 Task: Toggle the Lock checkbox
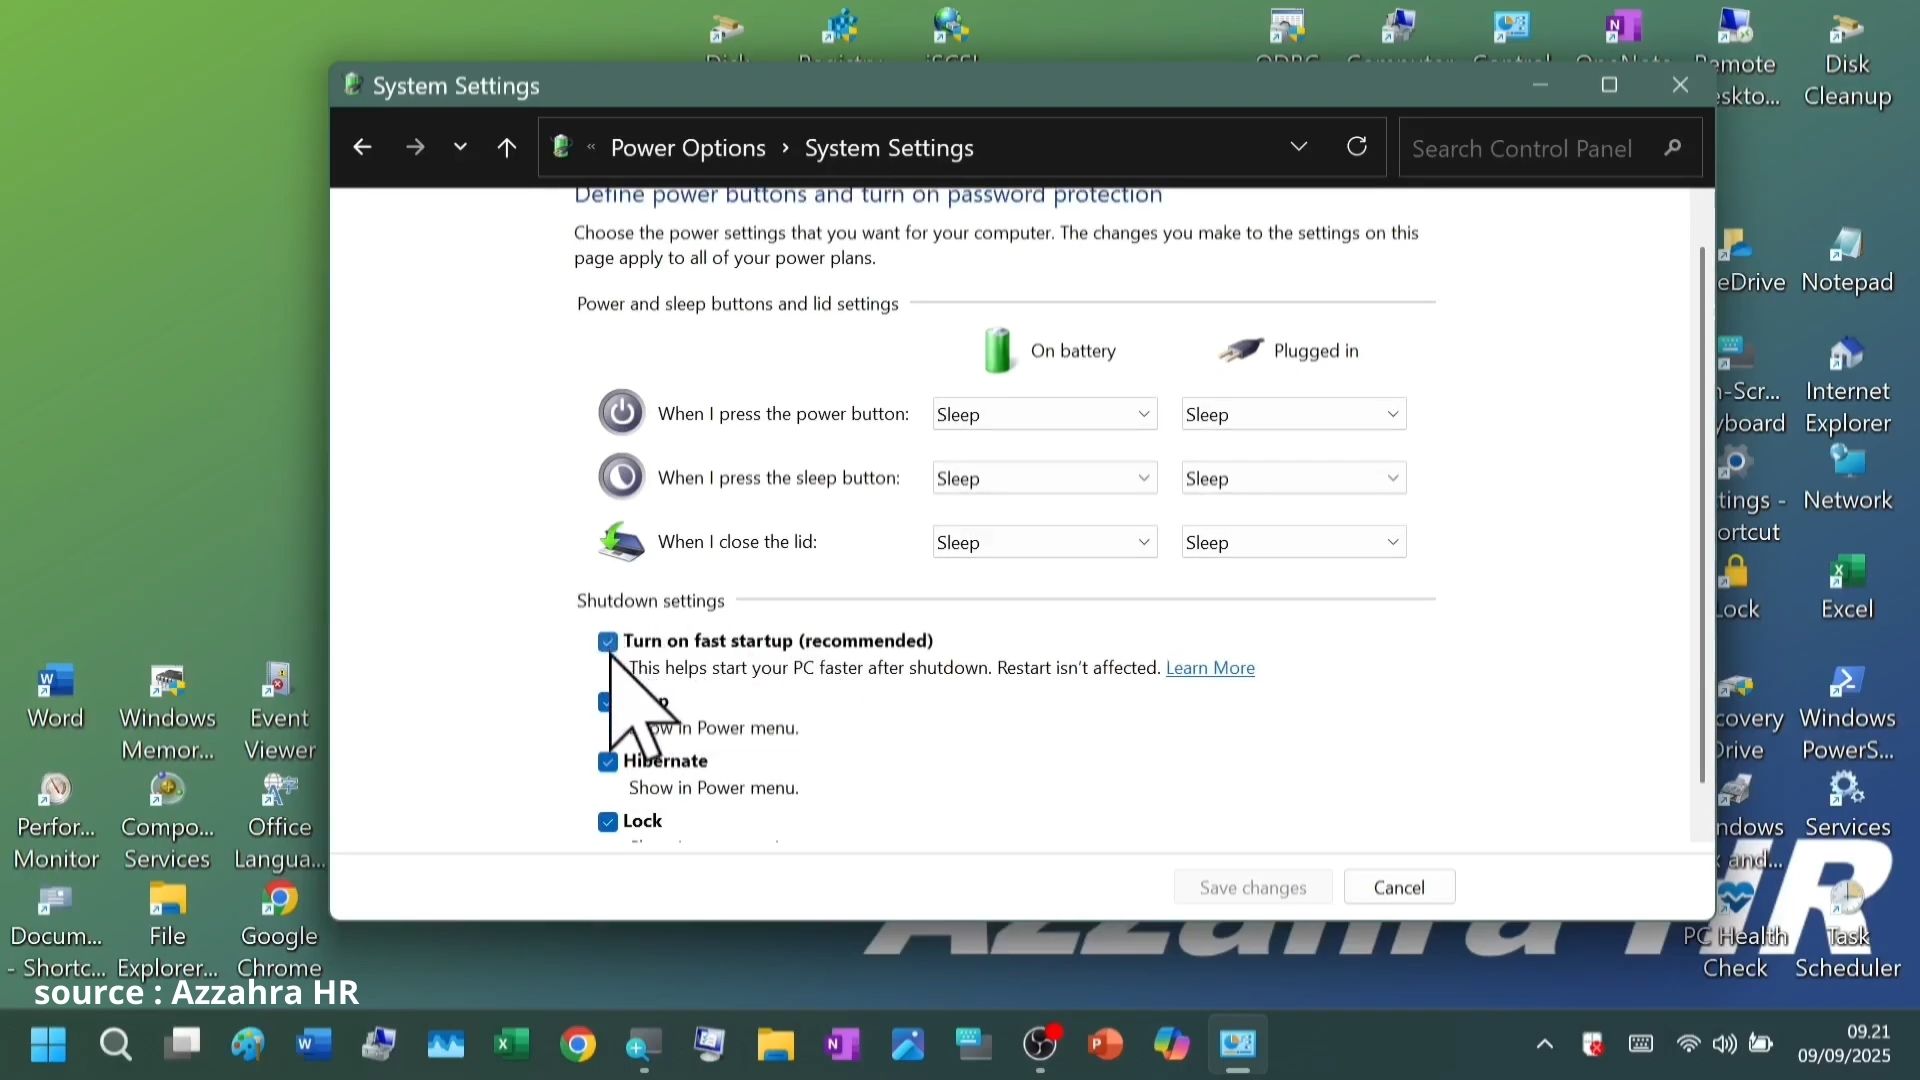point(608,822)
